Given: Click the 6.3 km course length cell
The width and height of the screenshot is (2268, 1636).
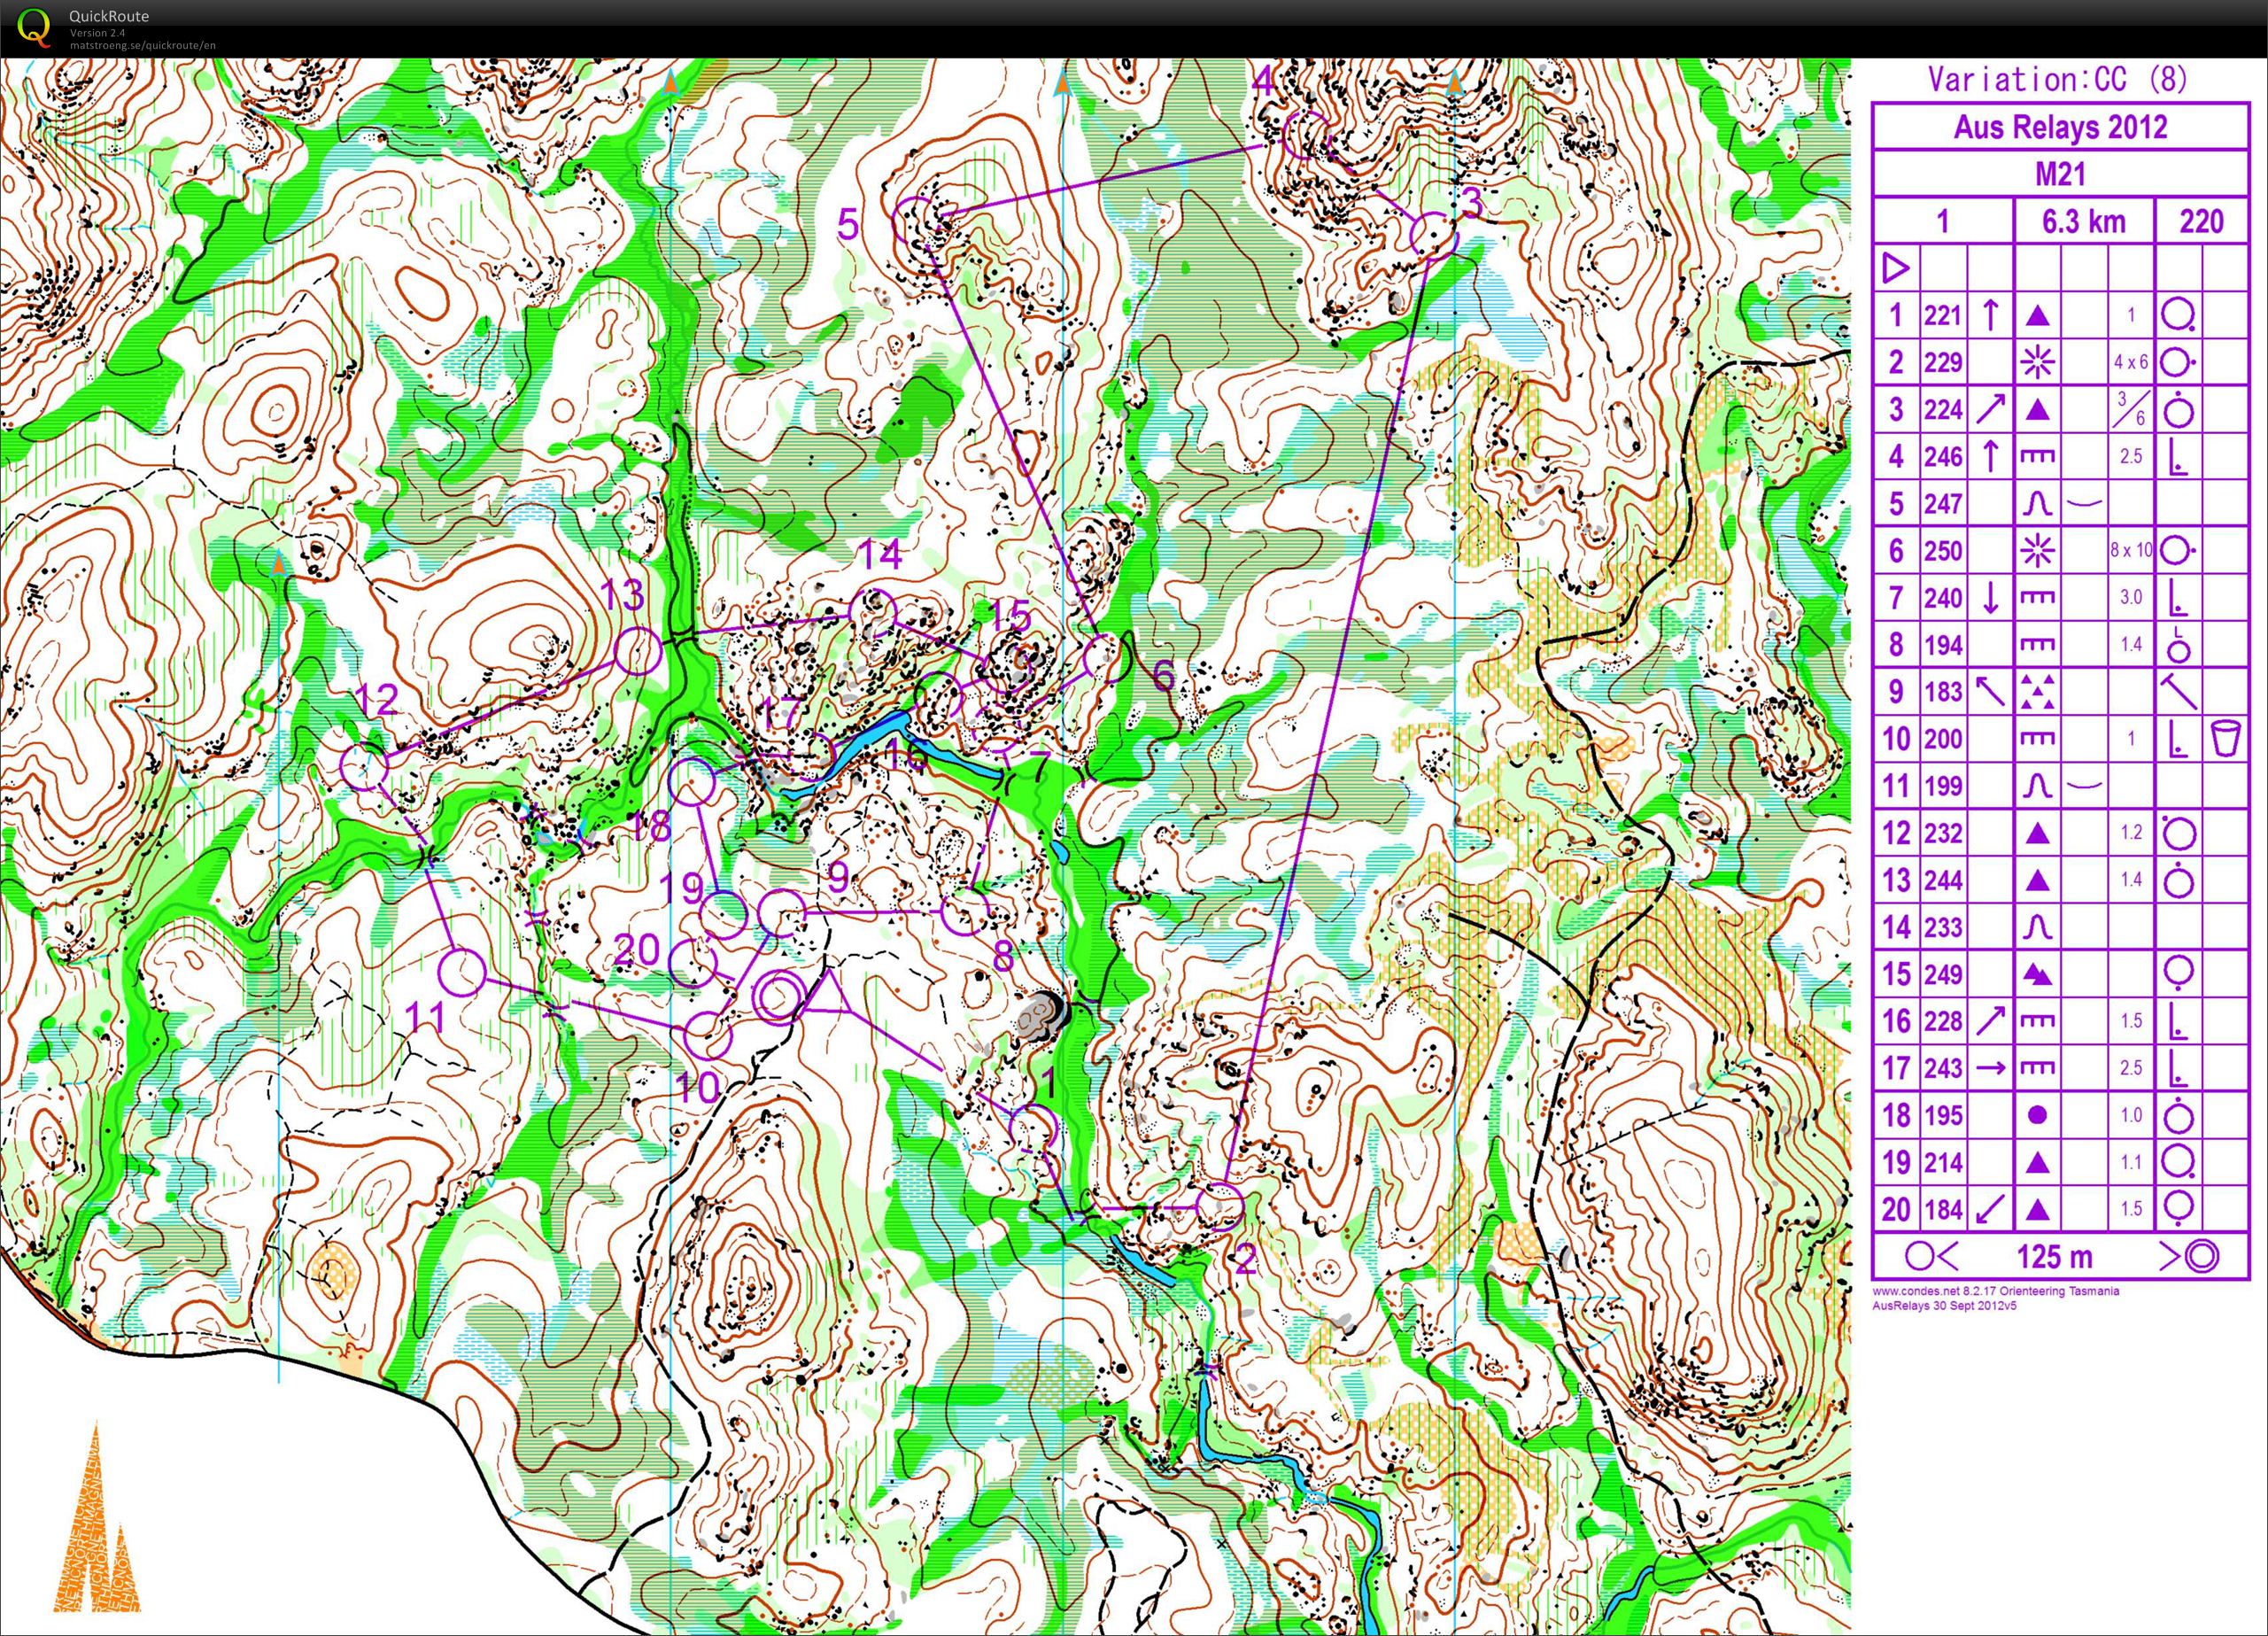Looking at the screenshot, I should [2083, 221].
